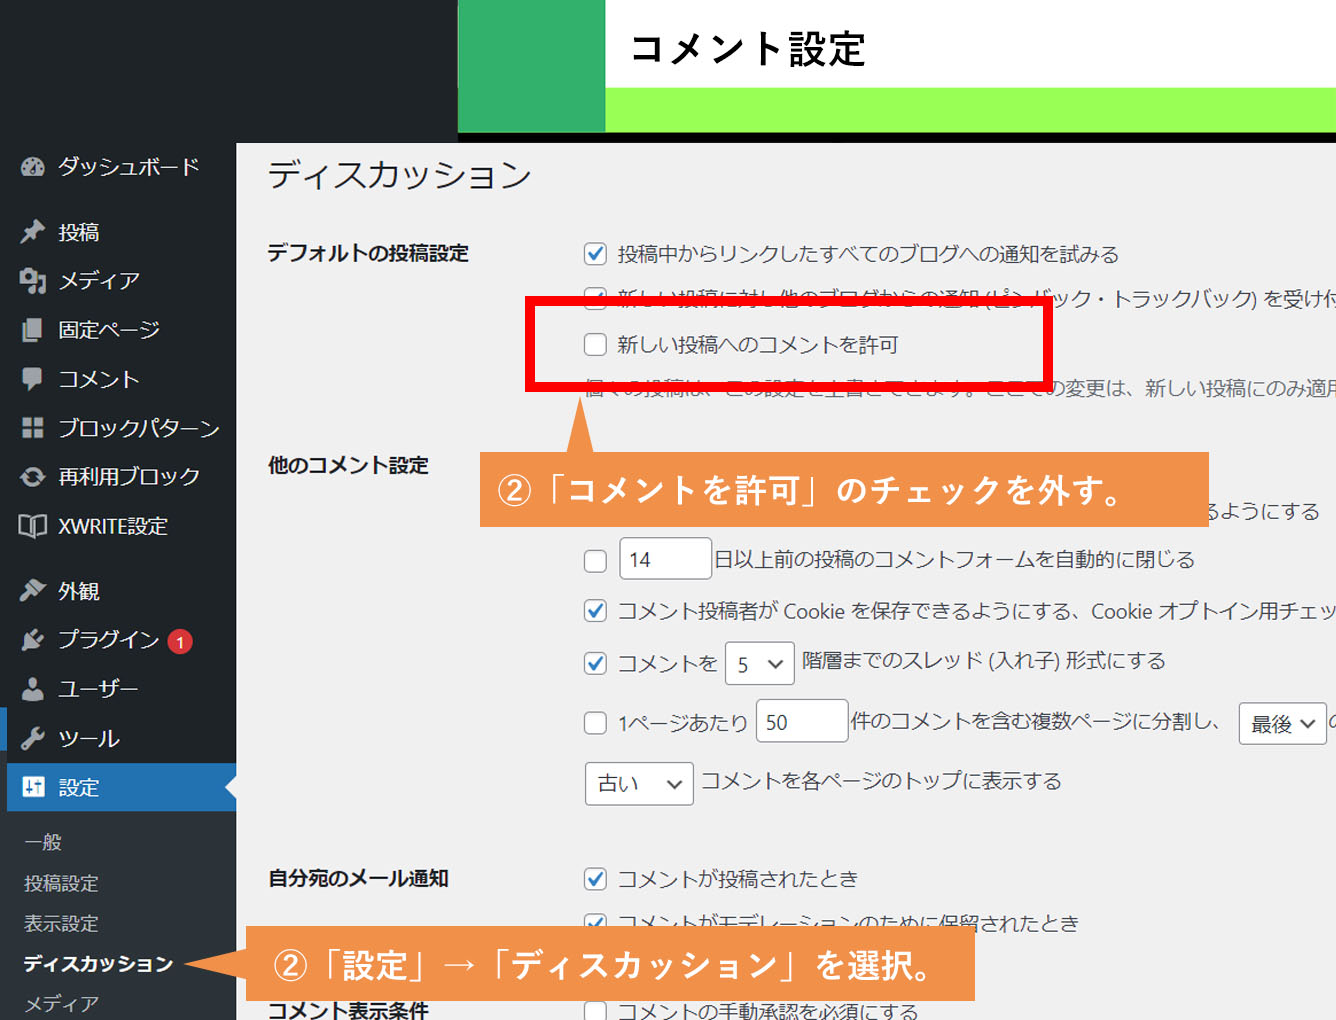
Task: Go to メディア settings submenu at the bottom
Action: pyautogui.click(x=61, y=1003)
